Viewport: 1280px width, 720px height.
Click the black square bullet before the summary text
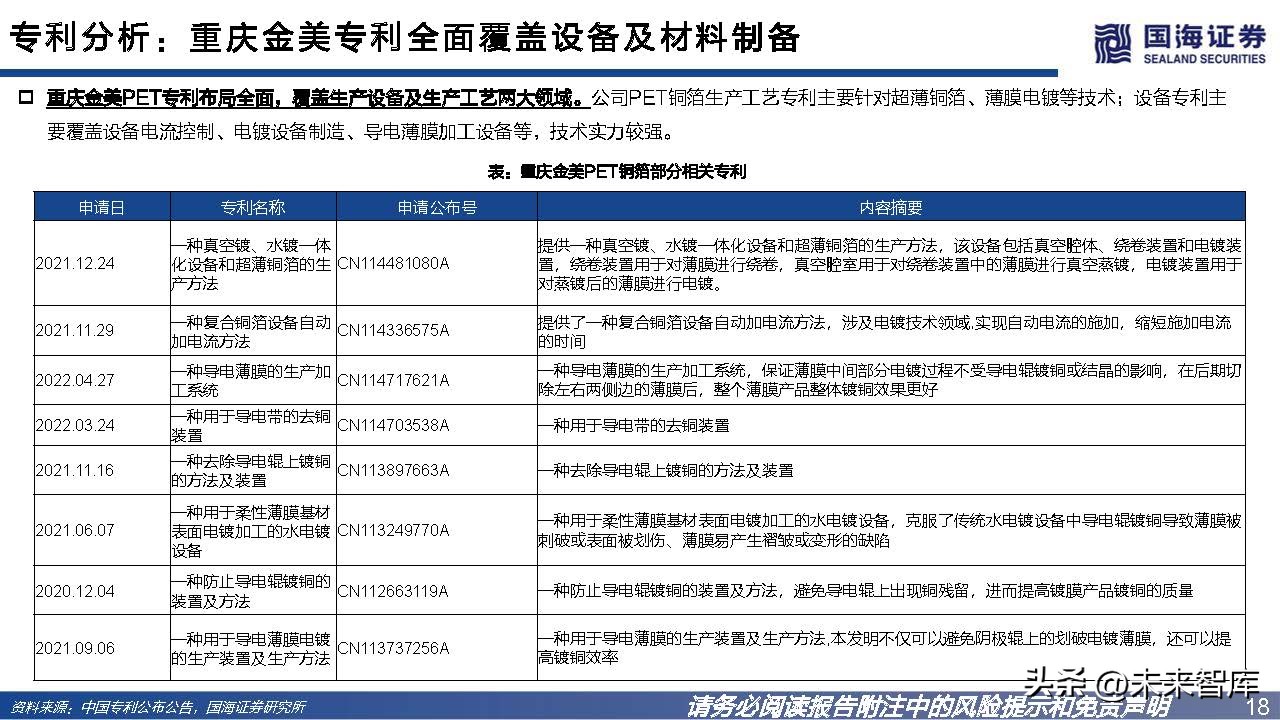(x=27, y=97)
